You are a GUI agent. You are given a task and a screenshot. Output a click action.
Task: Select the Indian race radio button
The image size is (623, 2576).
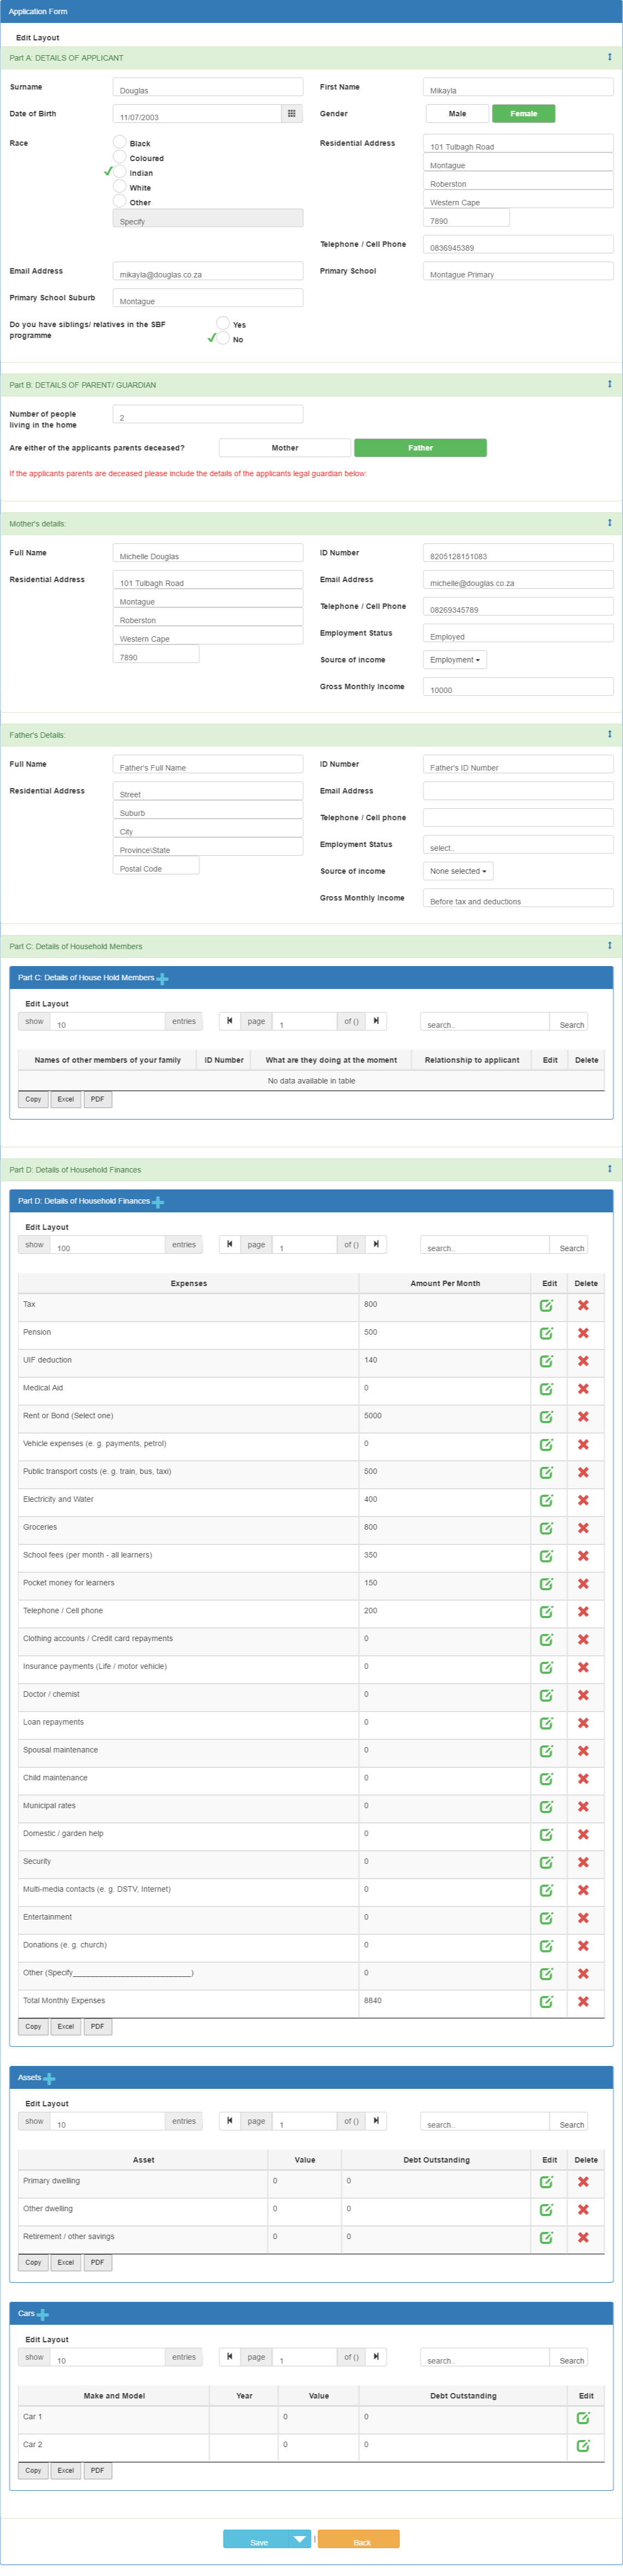pos(120,172)
